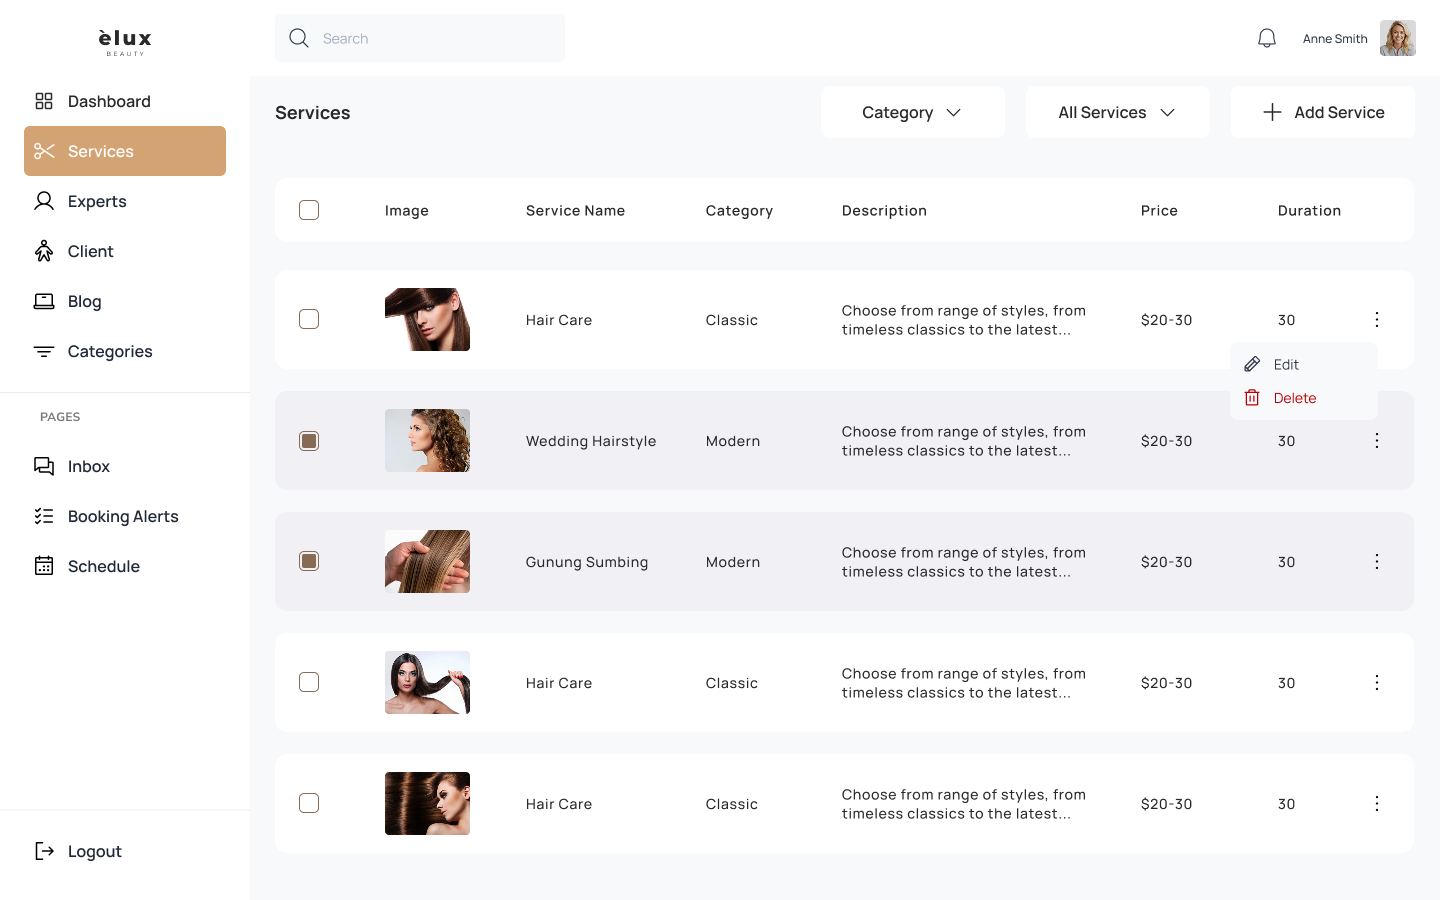
Task: Open three-dot menu for Gunung Sumbing row
Action: tap(1377, 562)
